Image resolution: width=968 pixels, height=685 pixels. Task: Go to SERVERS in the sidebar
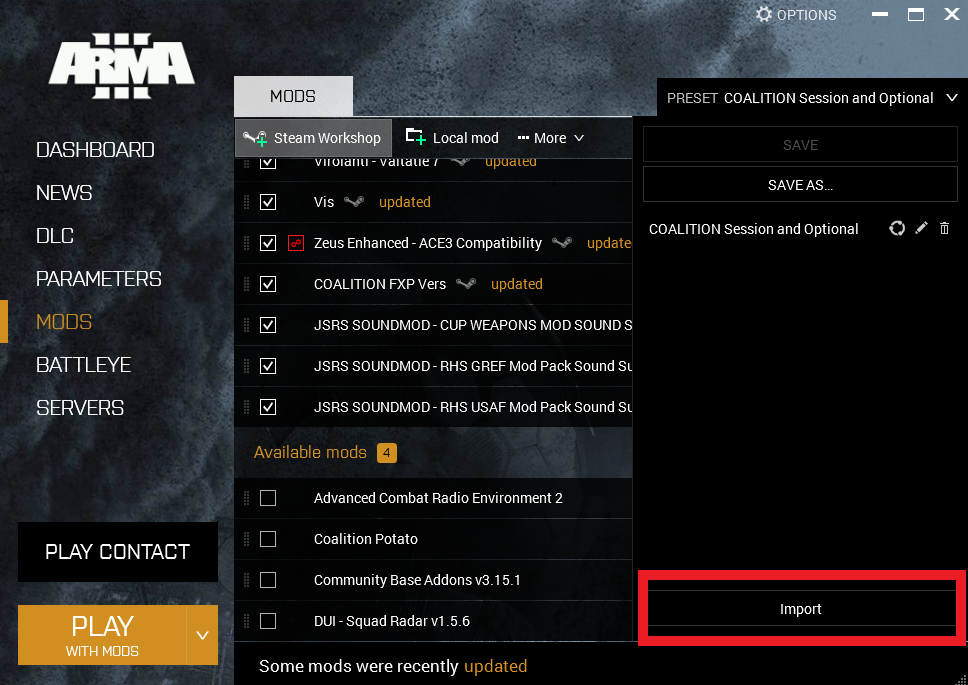pyautogui.click(x=80, y=408)
